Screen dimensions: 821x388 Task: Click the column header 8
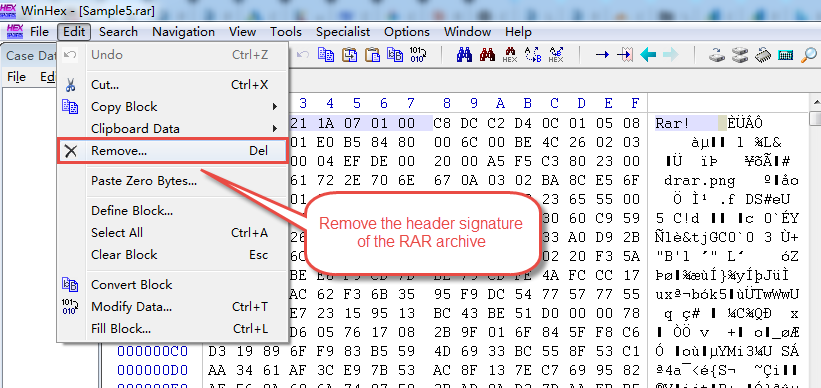446,103
